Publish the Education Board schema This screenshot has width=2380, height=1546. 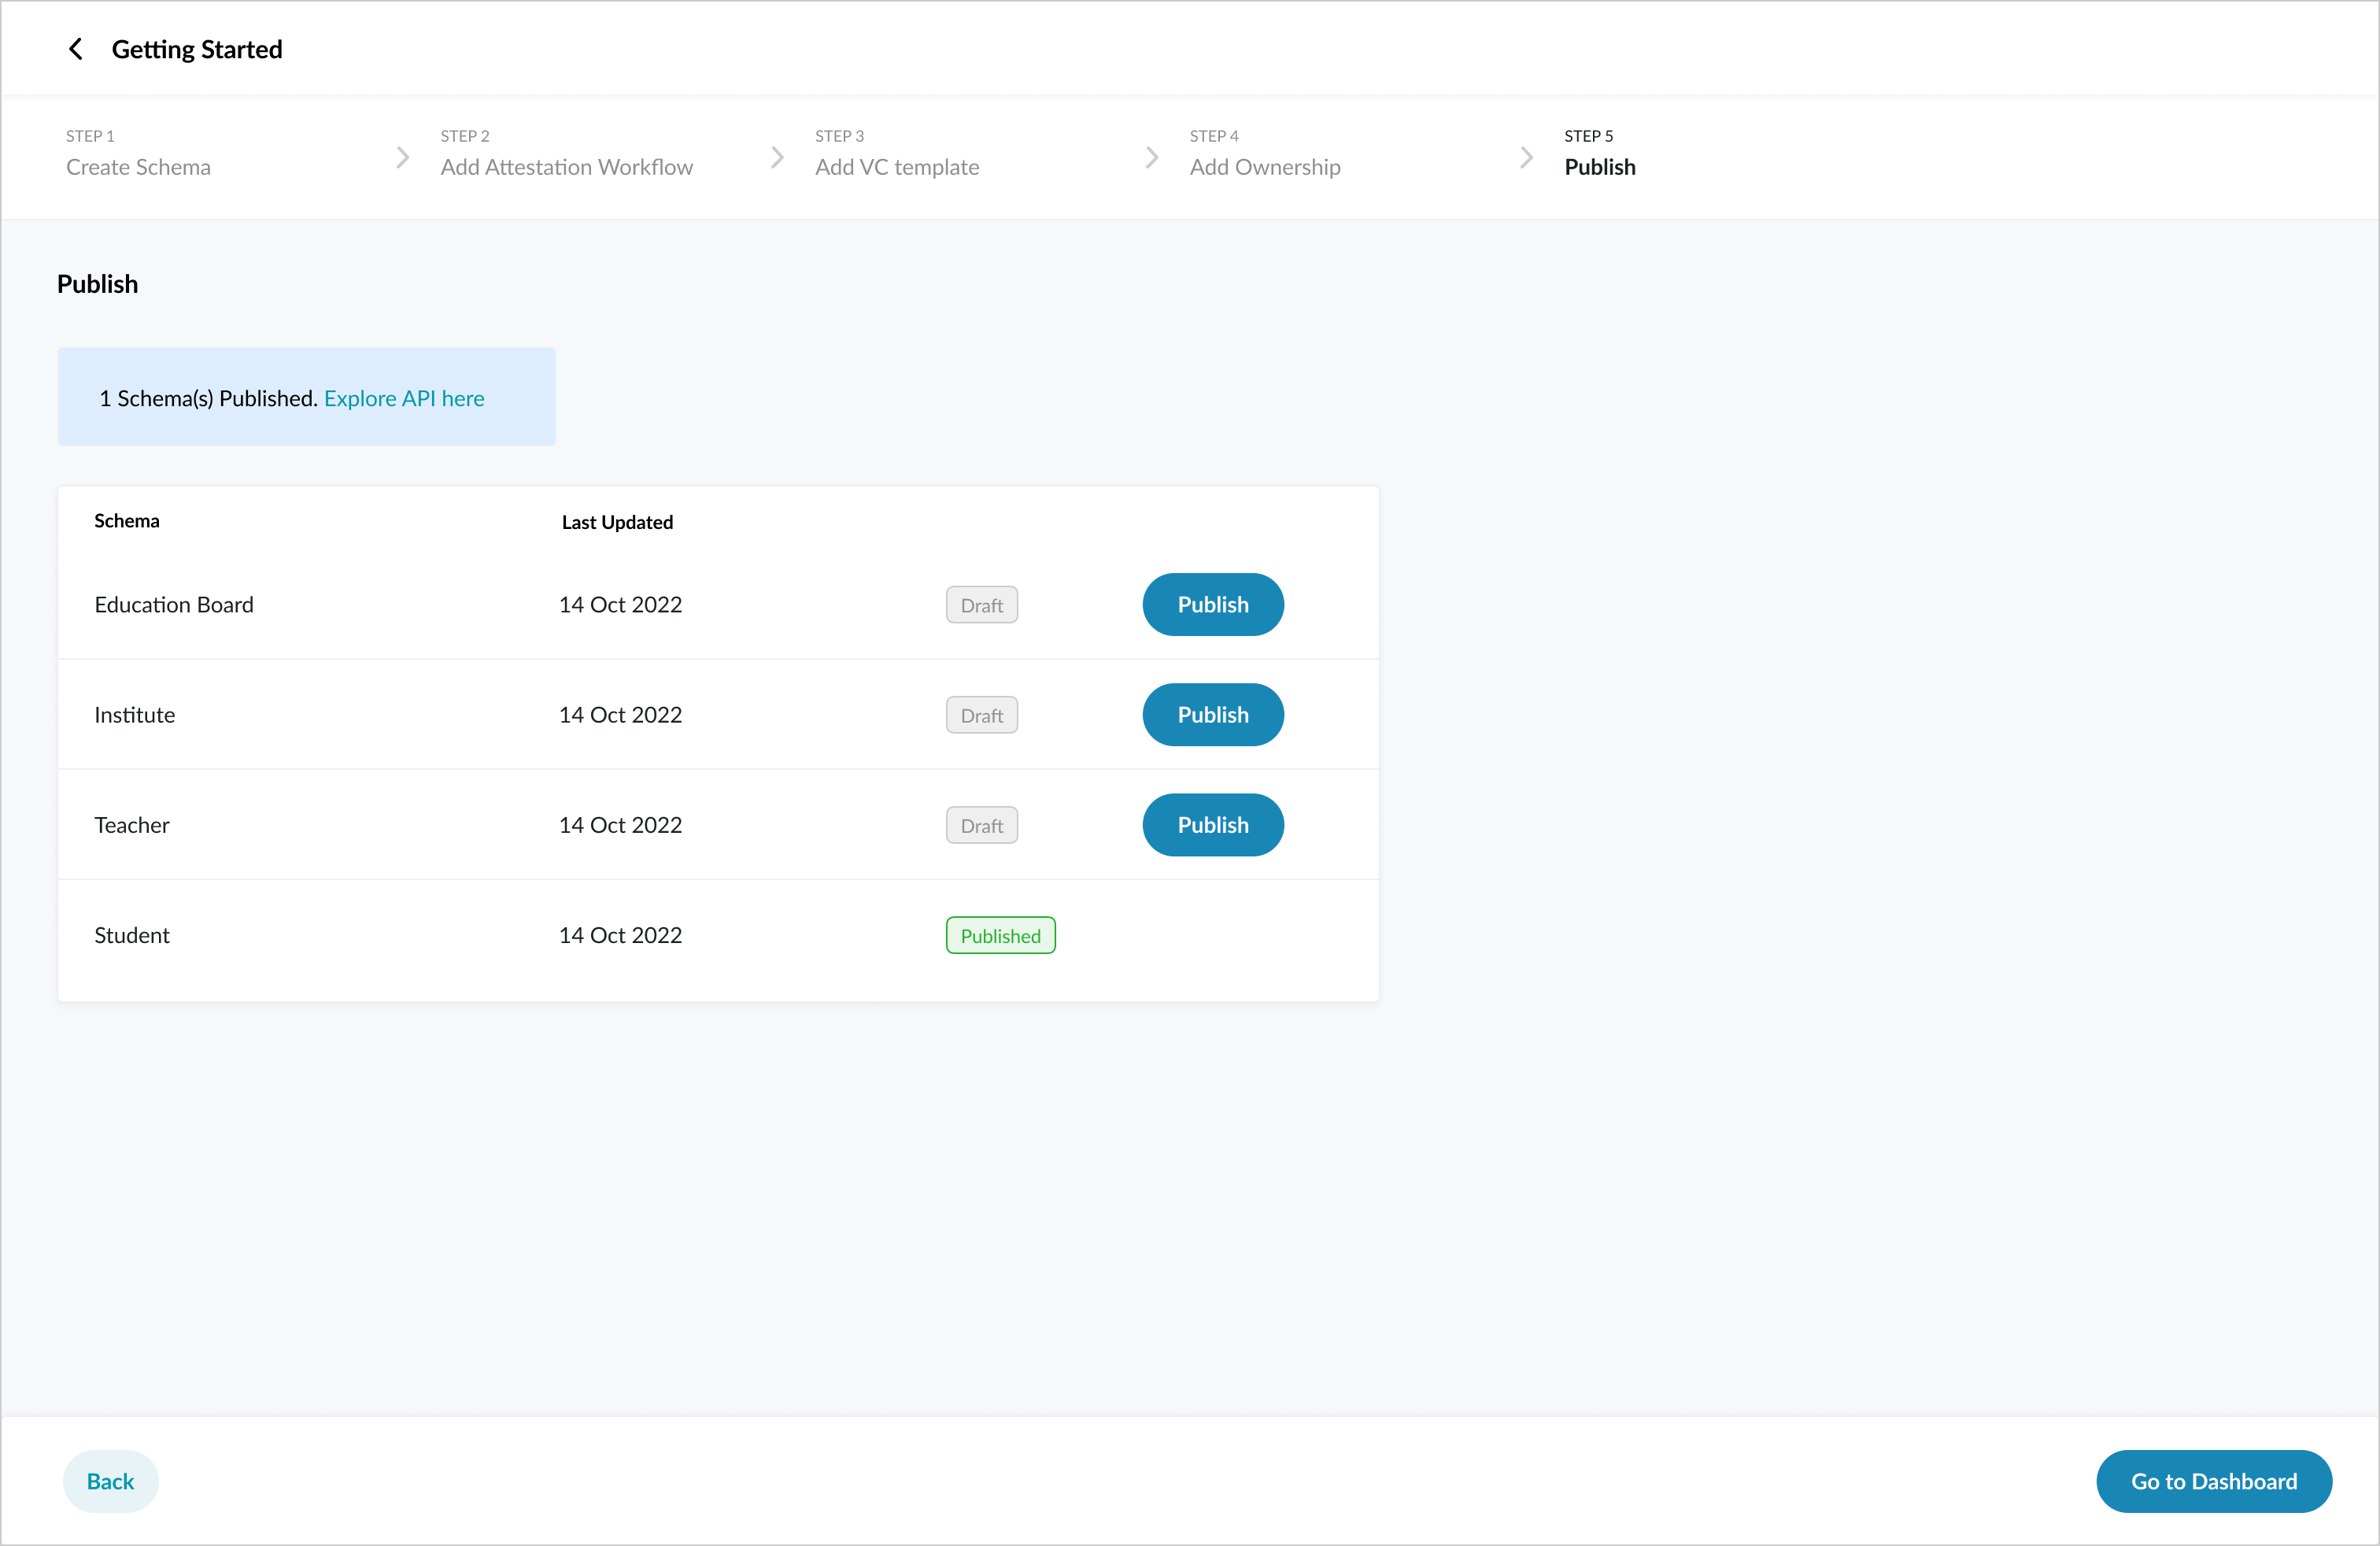[1212, 605]
